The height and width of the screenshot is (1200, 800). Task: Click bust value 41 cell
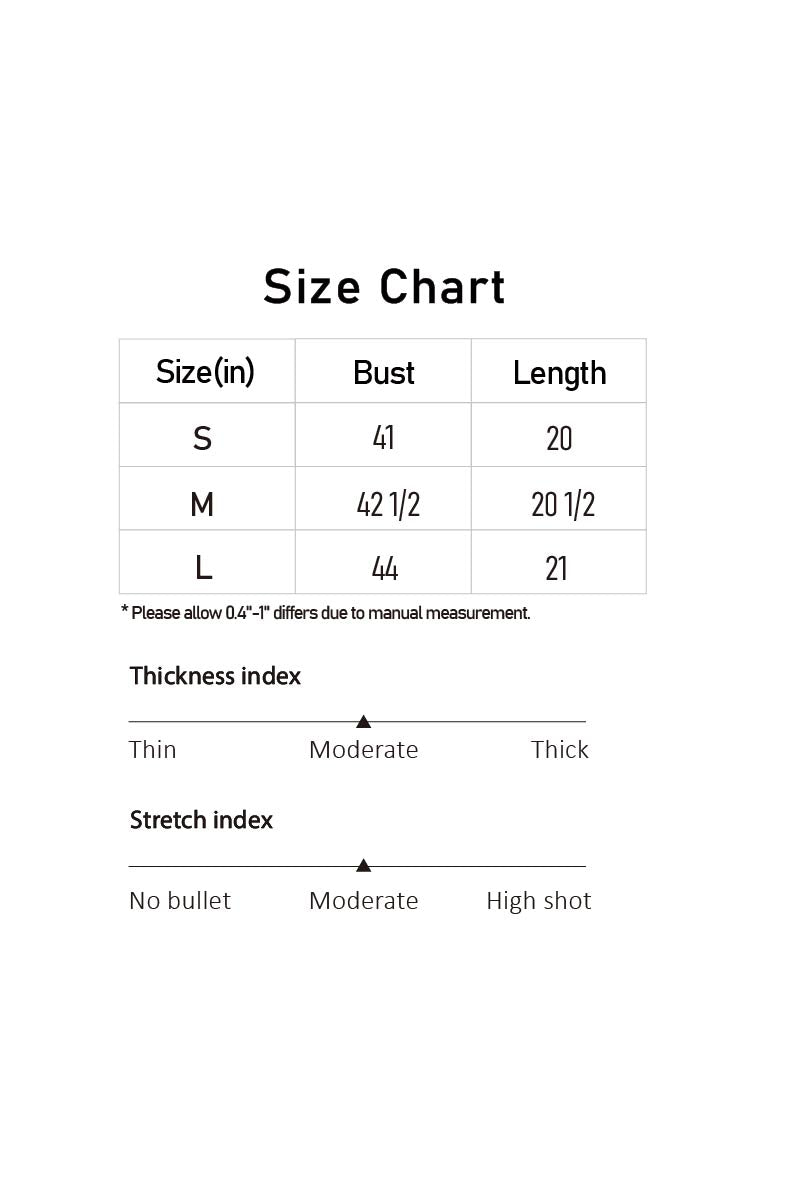383,435
